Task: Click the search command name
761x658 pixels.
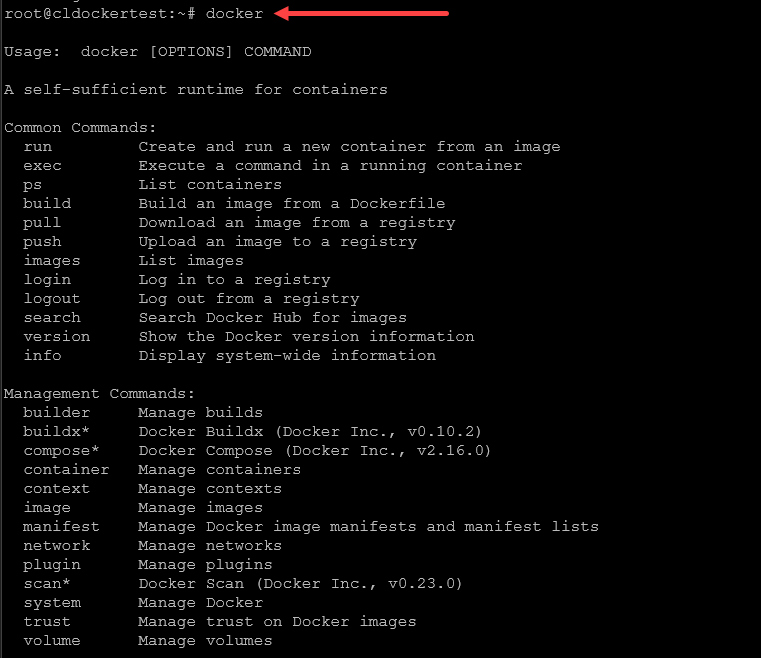Action: click(x=52, y=317)
